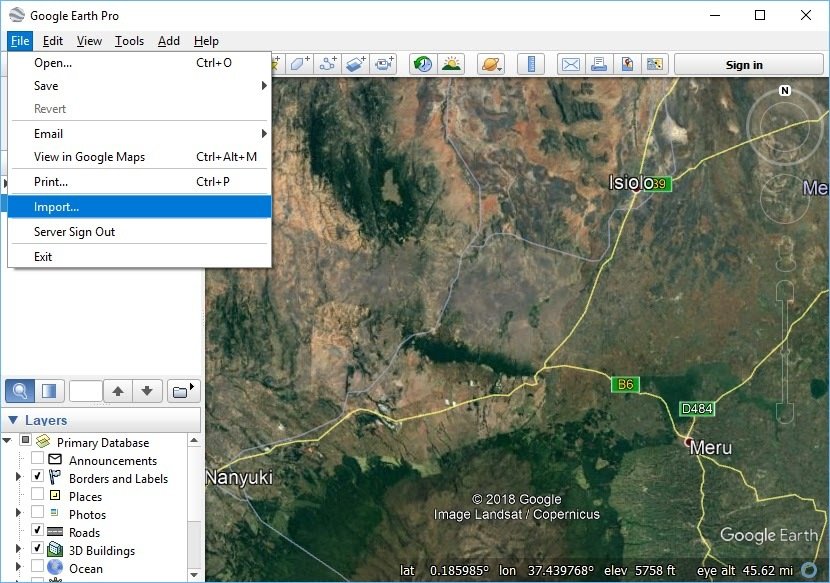The width and height of the screenshot is (830, 583).
Task: Enable the Photos layer checkbox
Action: tap(38, 512)
